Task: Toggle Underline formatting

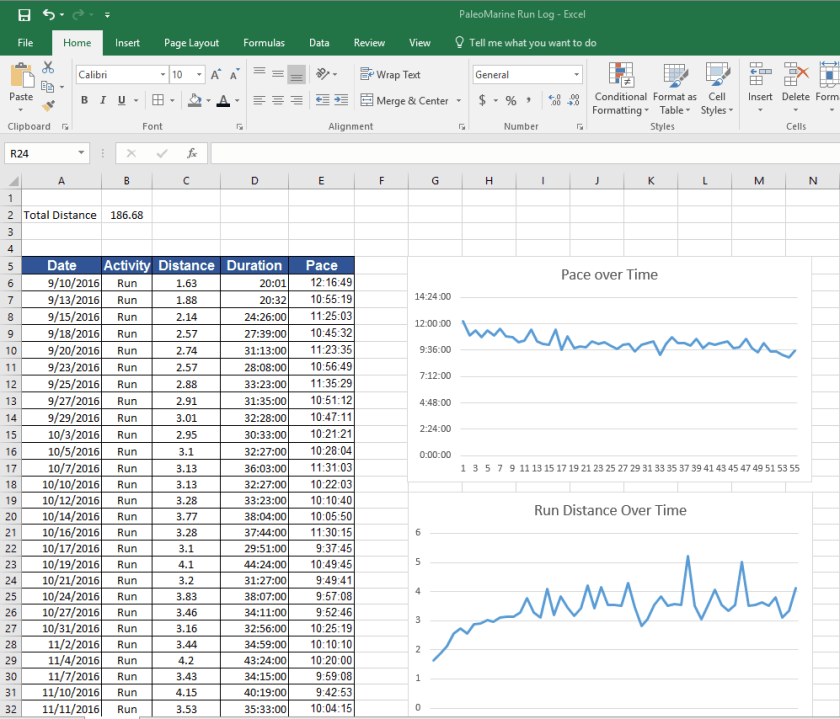Action: (120, 100)
